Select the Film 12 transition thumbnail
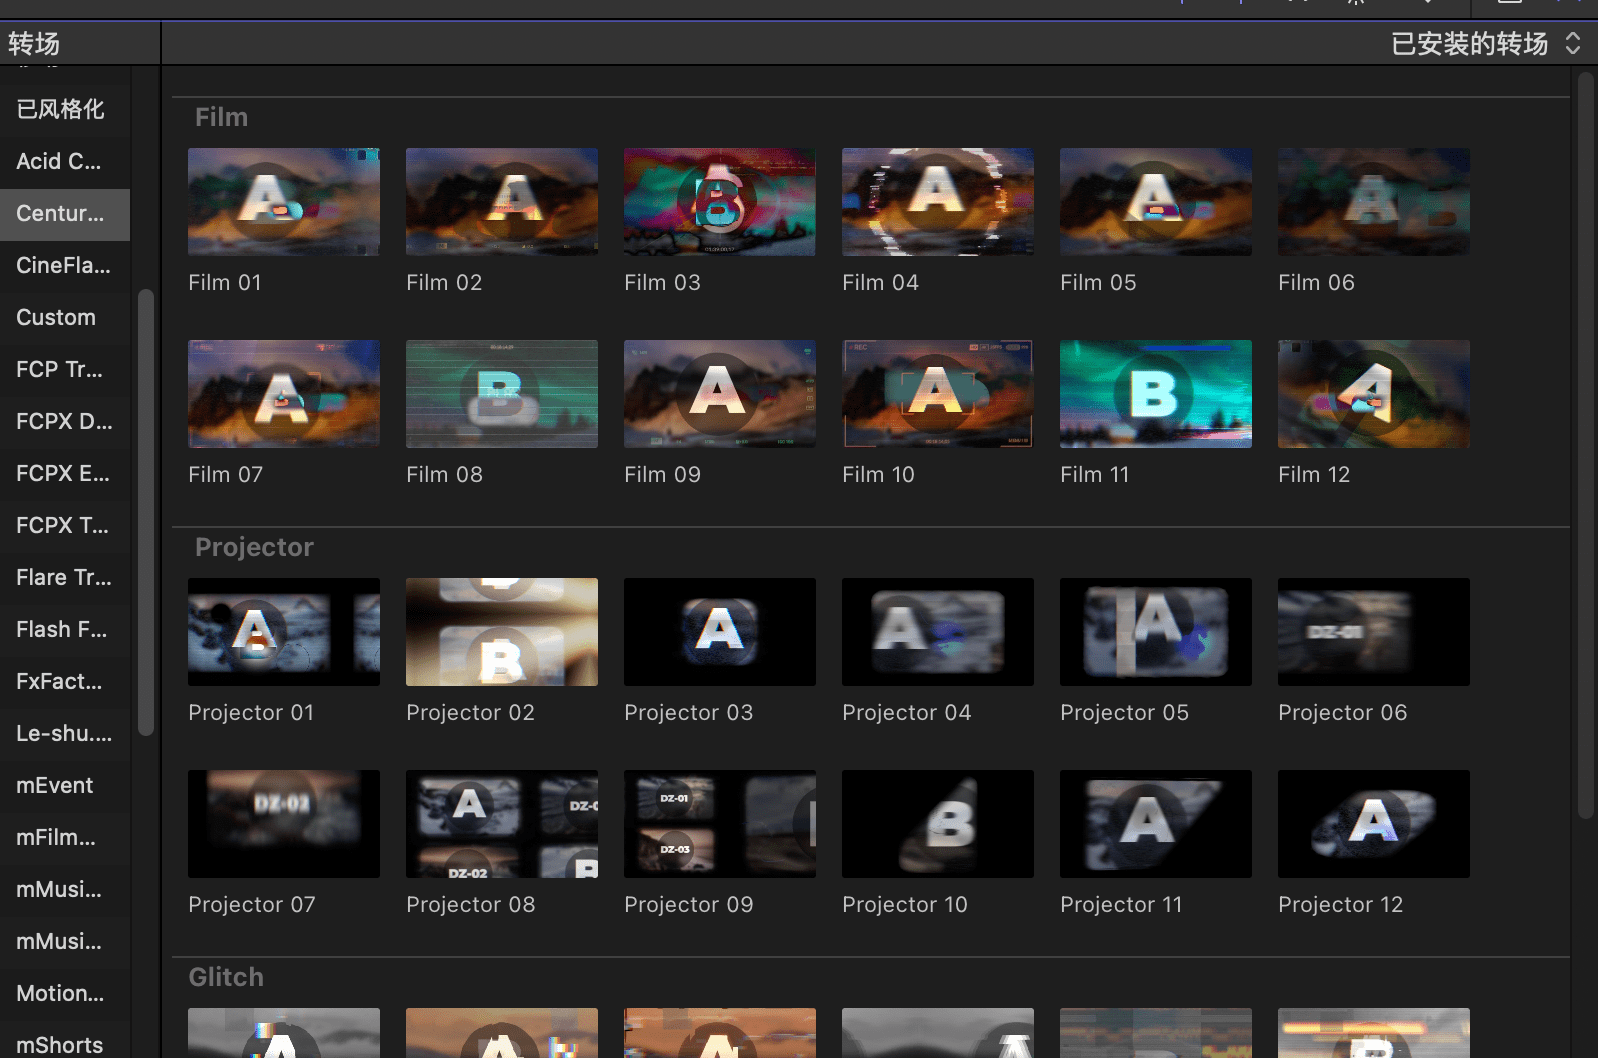 1374,394
